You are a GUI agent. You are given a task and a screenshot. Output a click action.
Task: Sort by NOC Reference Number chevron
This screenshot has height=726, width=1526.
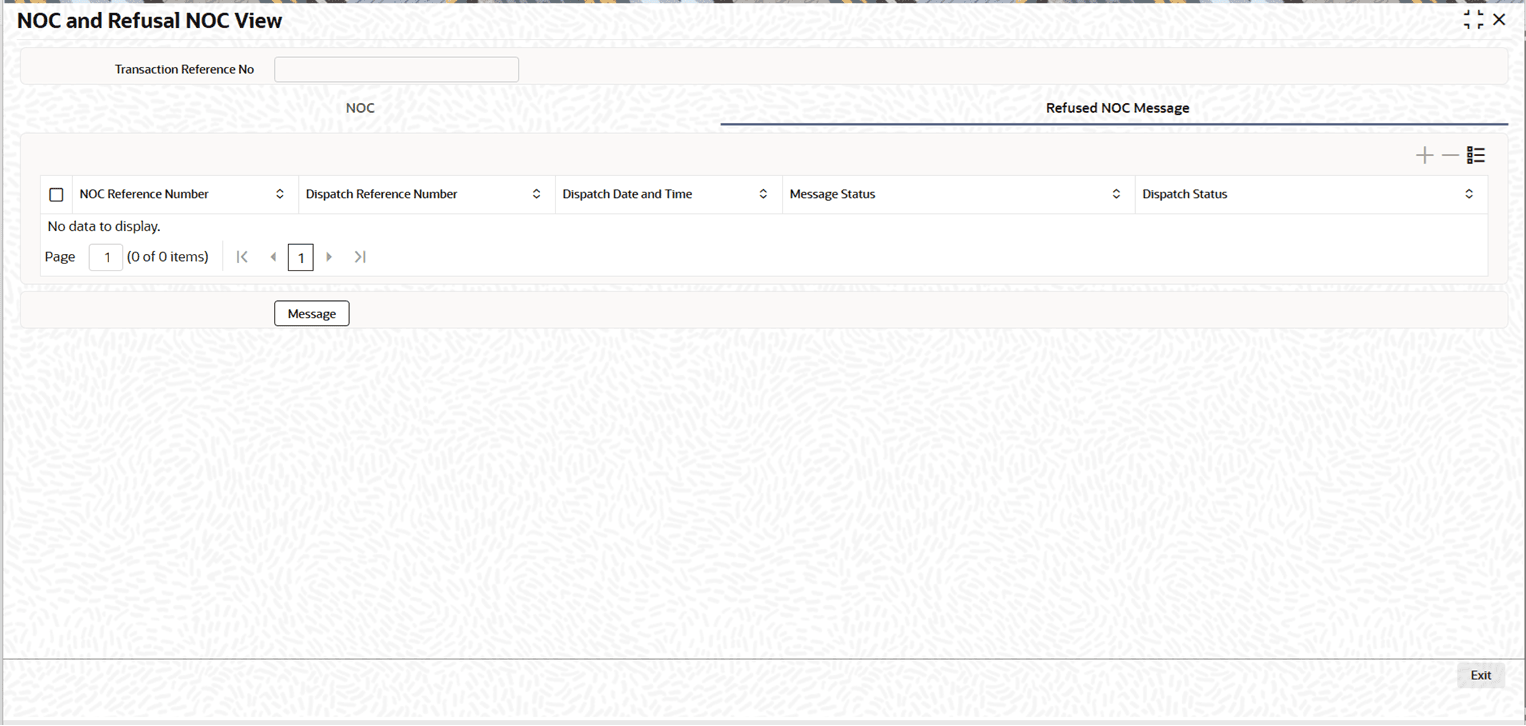pyautogui.click(x=280, y=194)
